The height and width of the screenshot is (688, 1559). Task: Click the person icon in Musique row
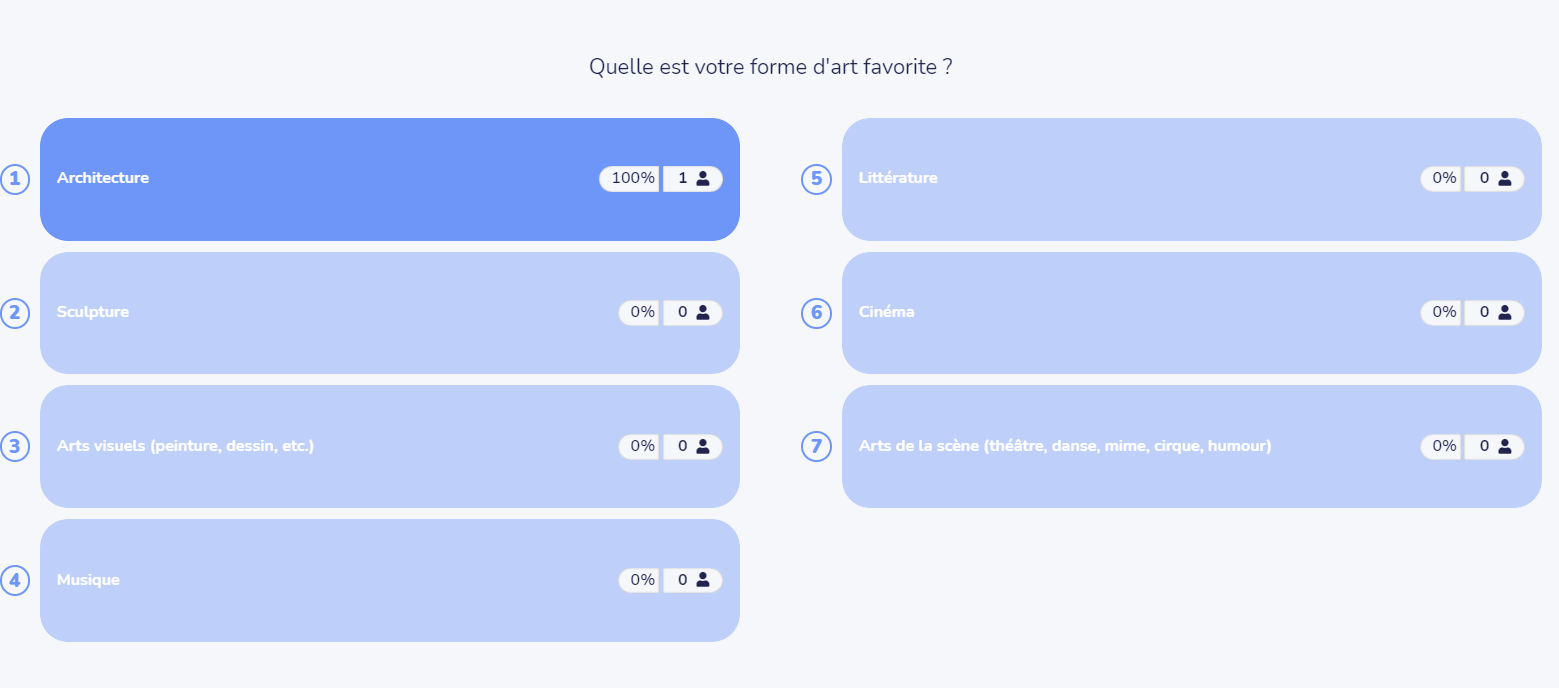pos(703,580)
